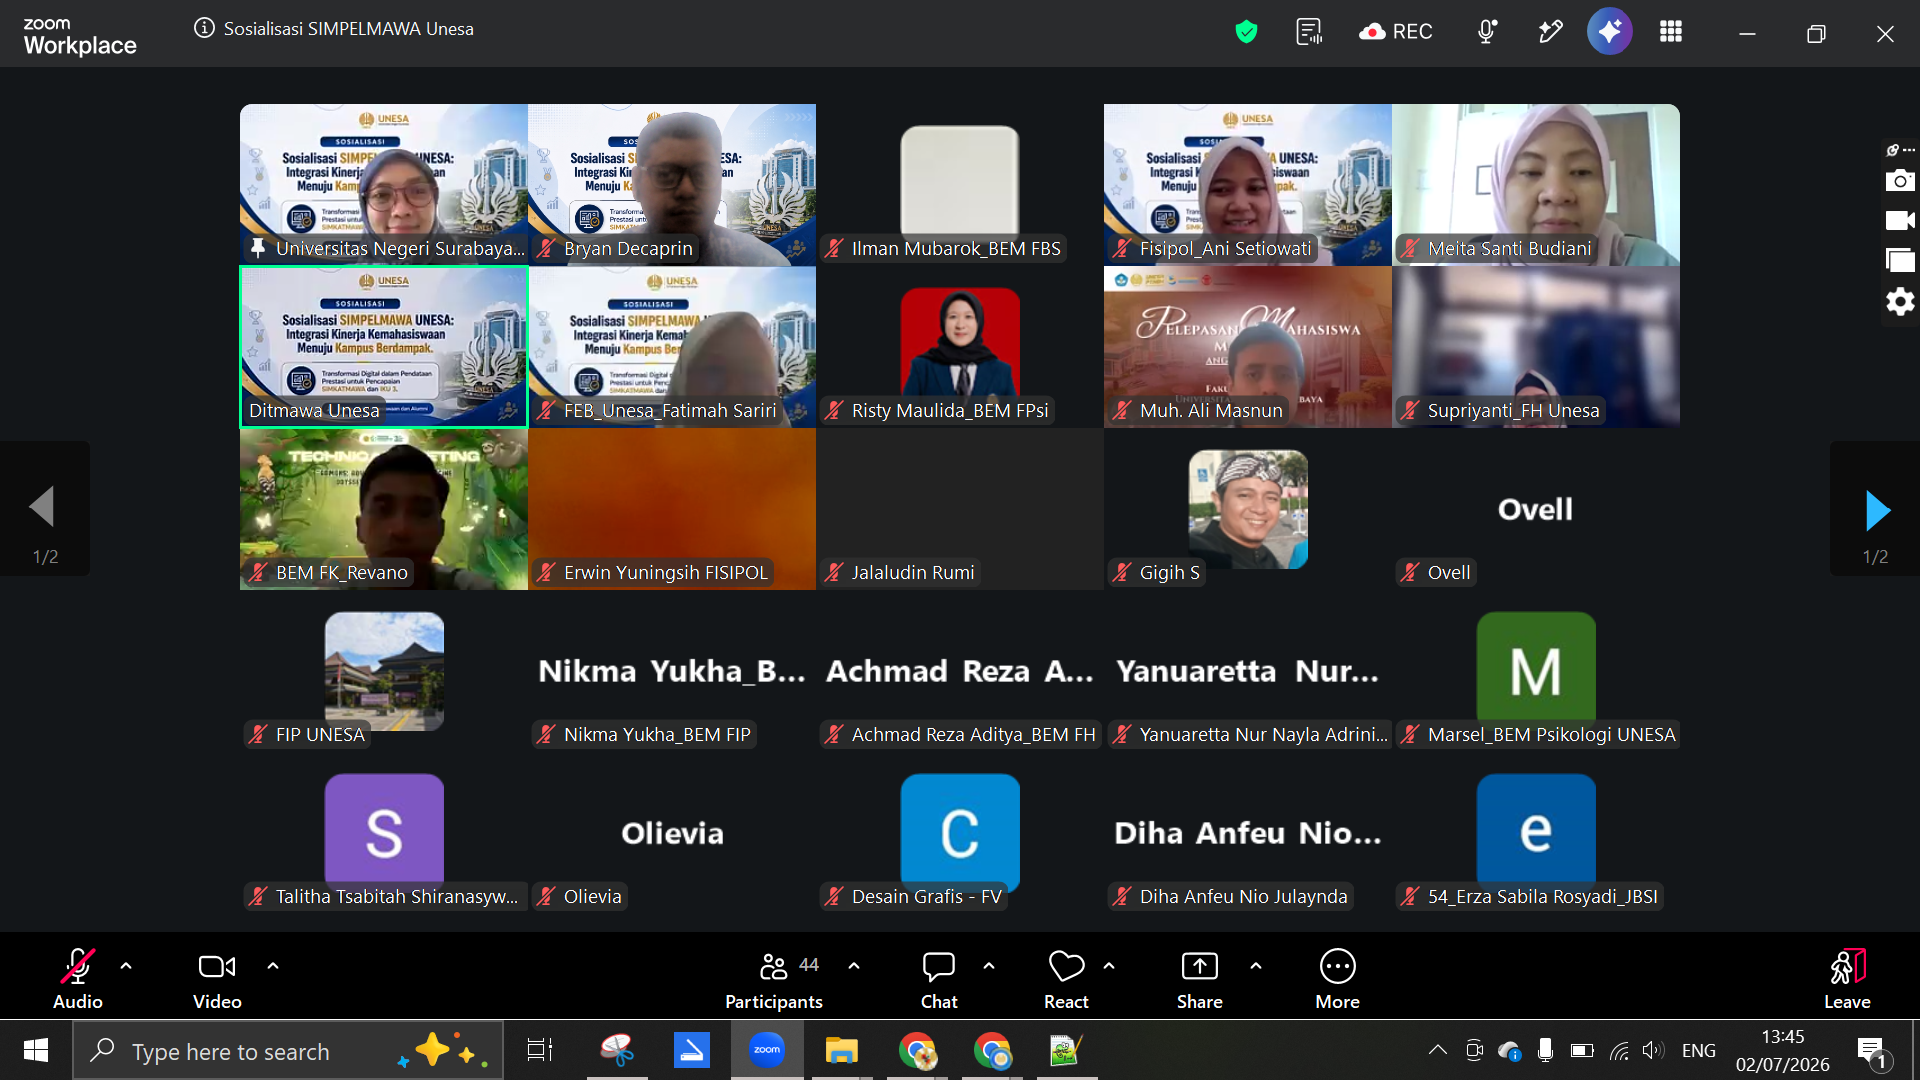Image resolution: width=1920 pixels, height=1080 pixels.
Task: Click the cloud REC recording indicator
Action: coord(1396,32)
